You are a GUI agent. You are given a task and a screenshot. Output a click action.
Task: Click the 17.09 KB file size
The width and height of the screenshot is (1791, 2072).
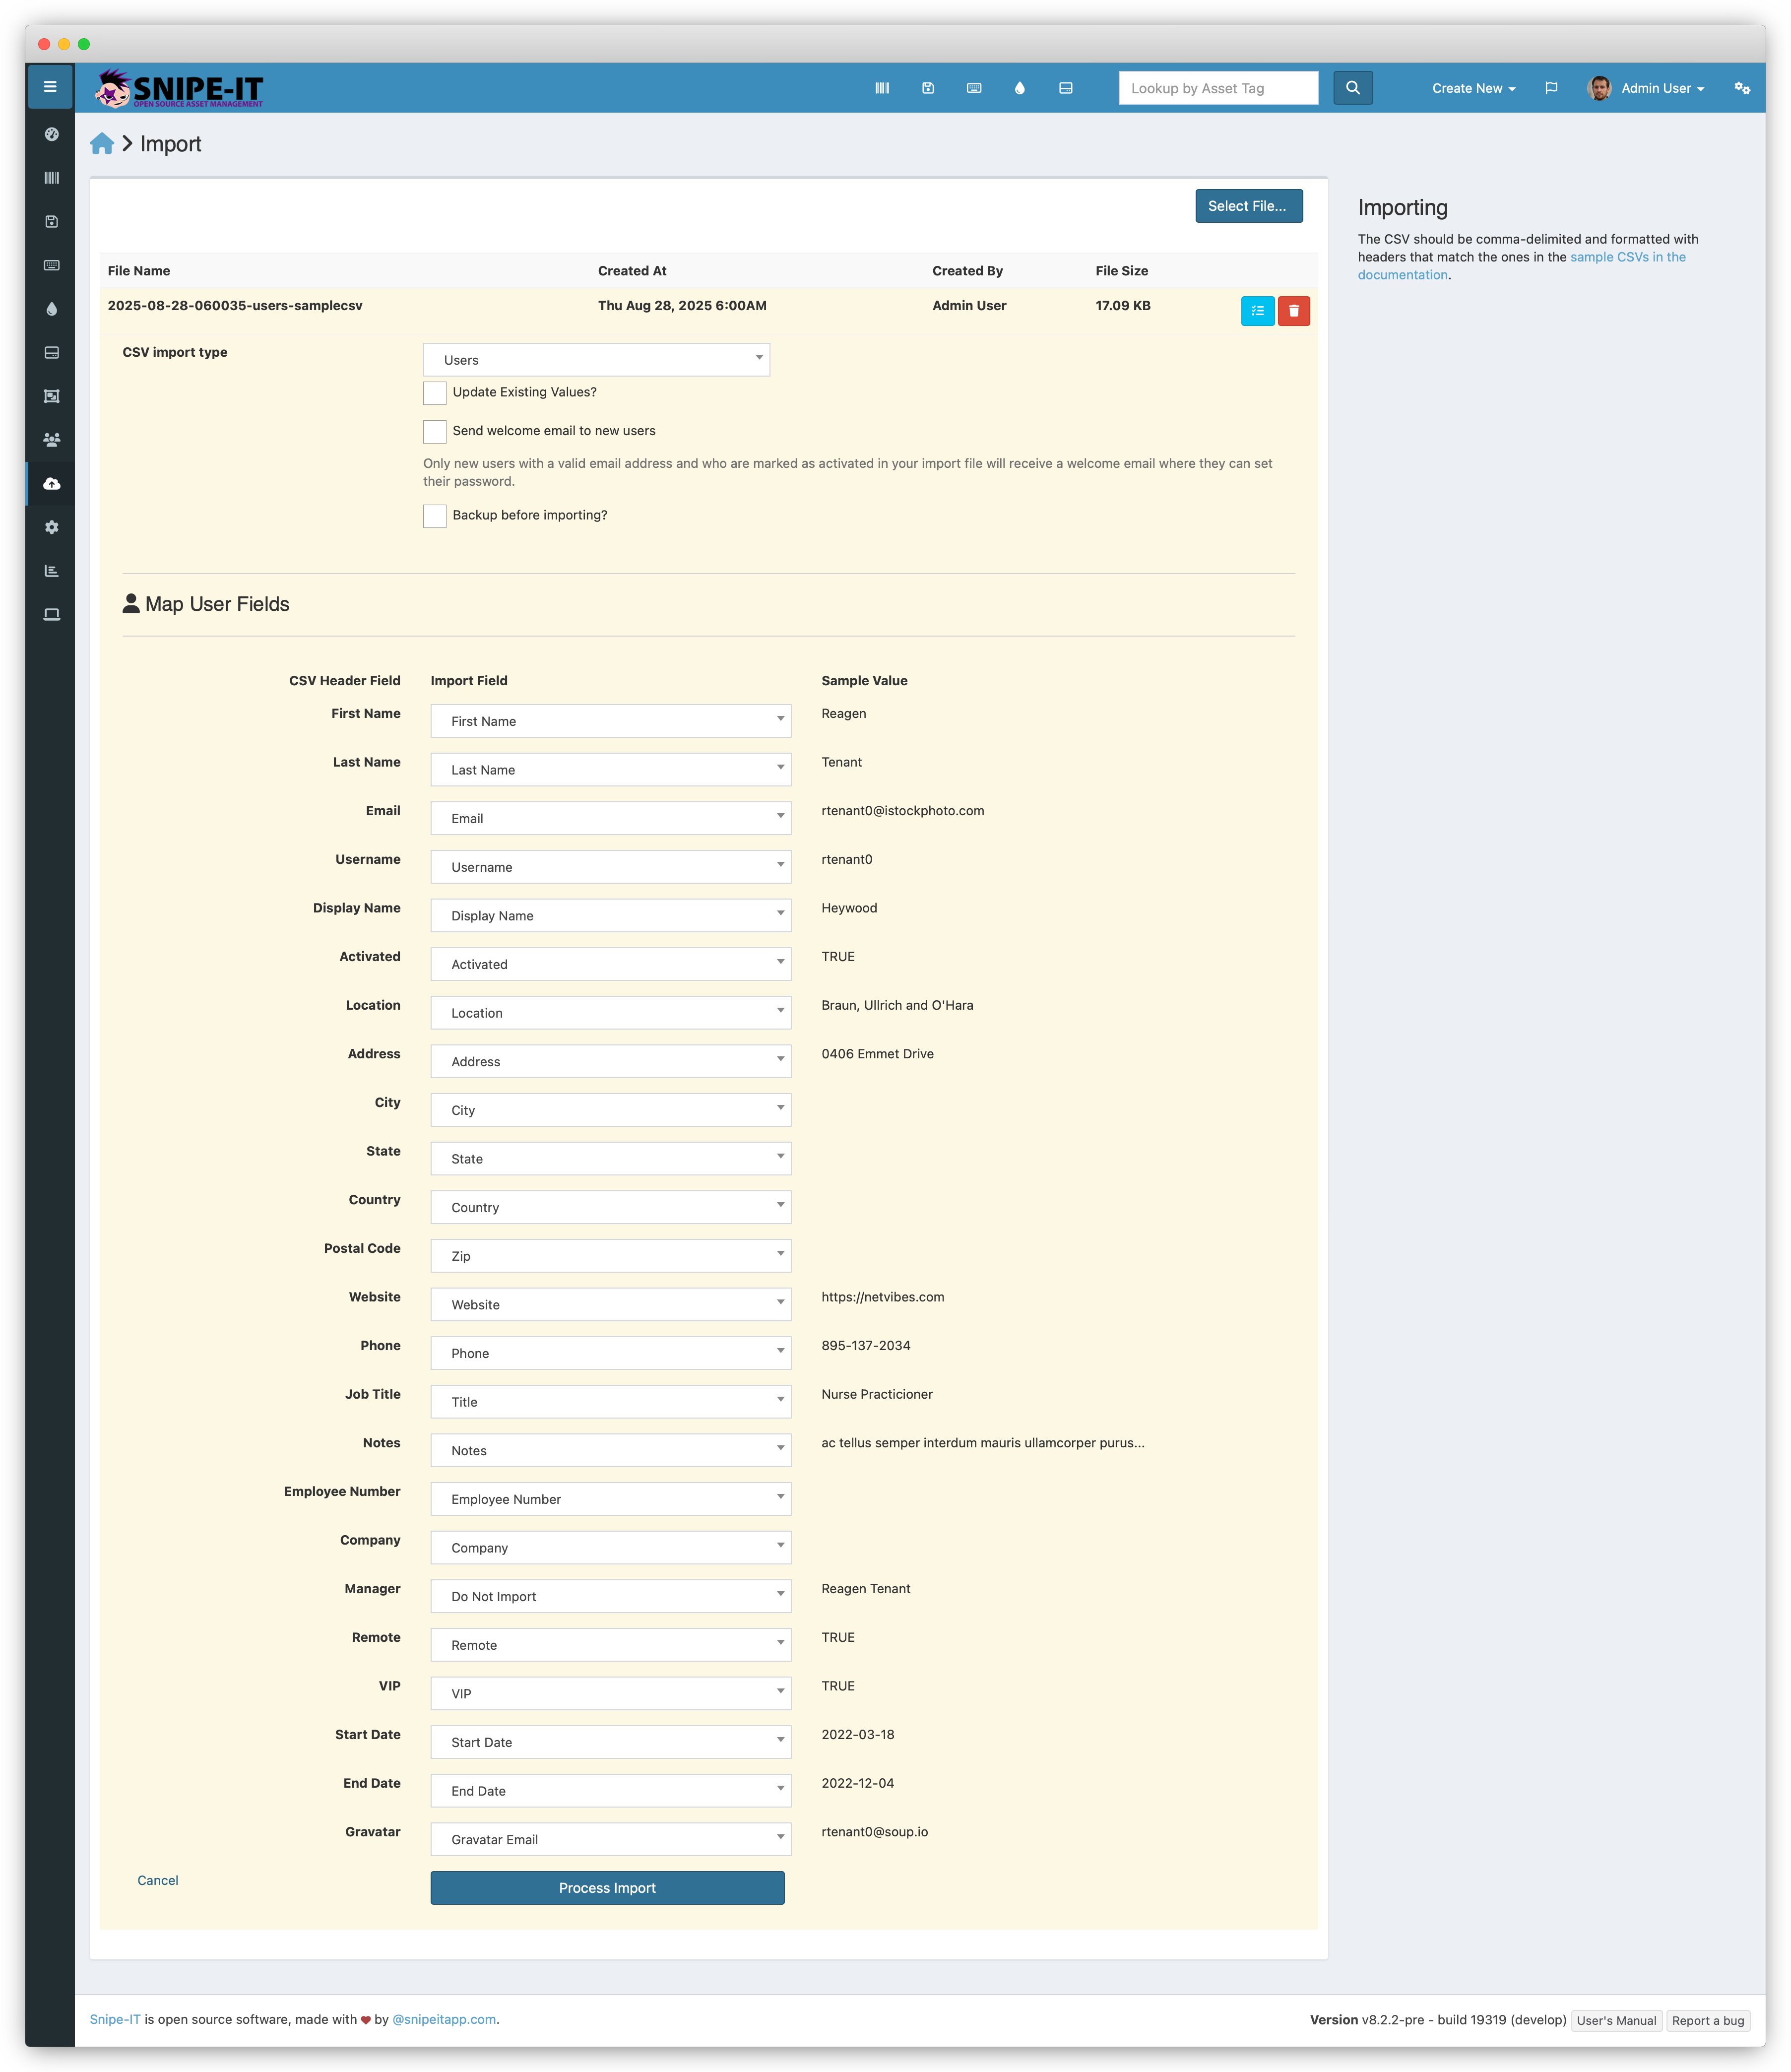pyautogui.click(x=1123, y=306)
